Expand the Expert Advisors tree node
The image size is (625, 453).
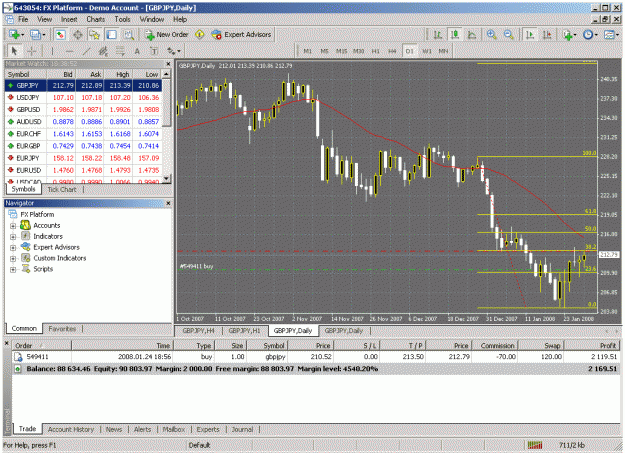13,248
